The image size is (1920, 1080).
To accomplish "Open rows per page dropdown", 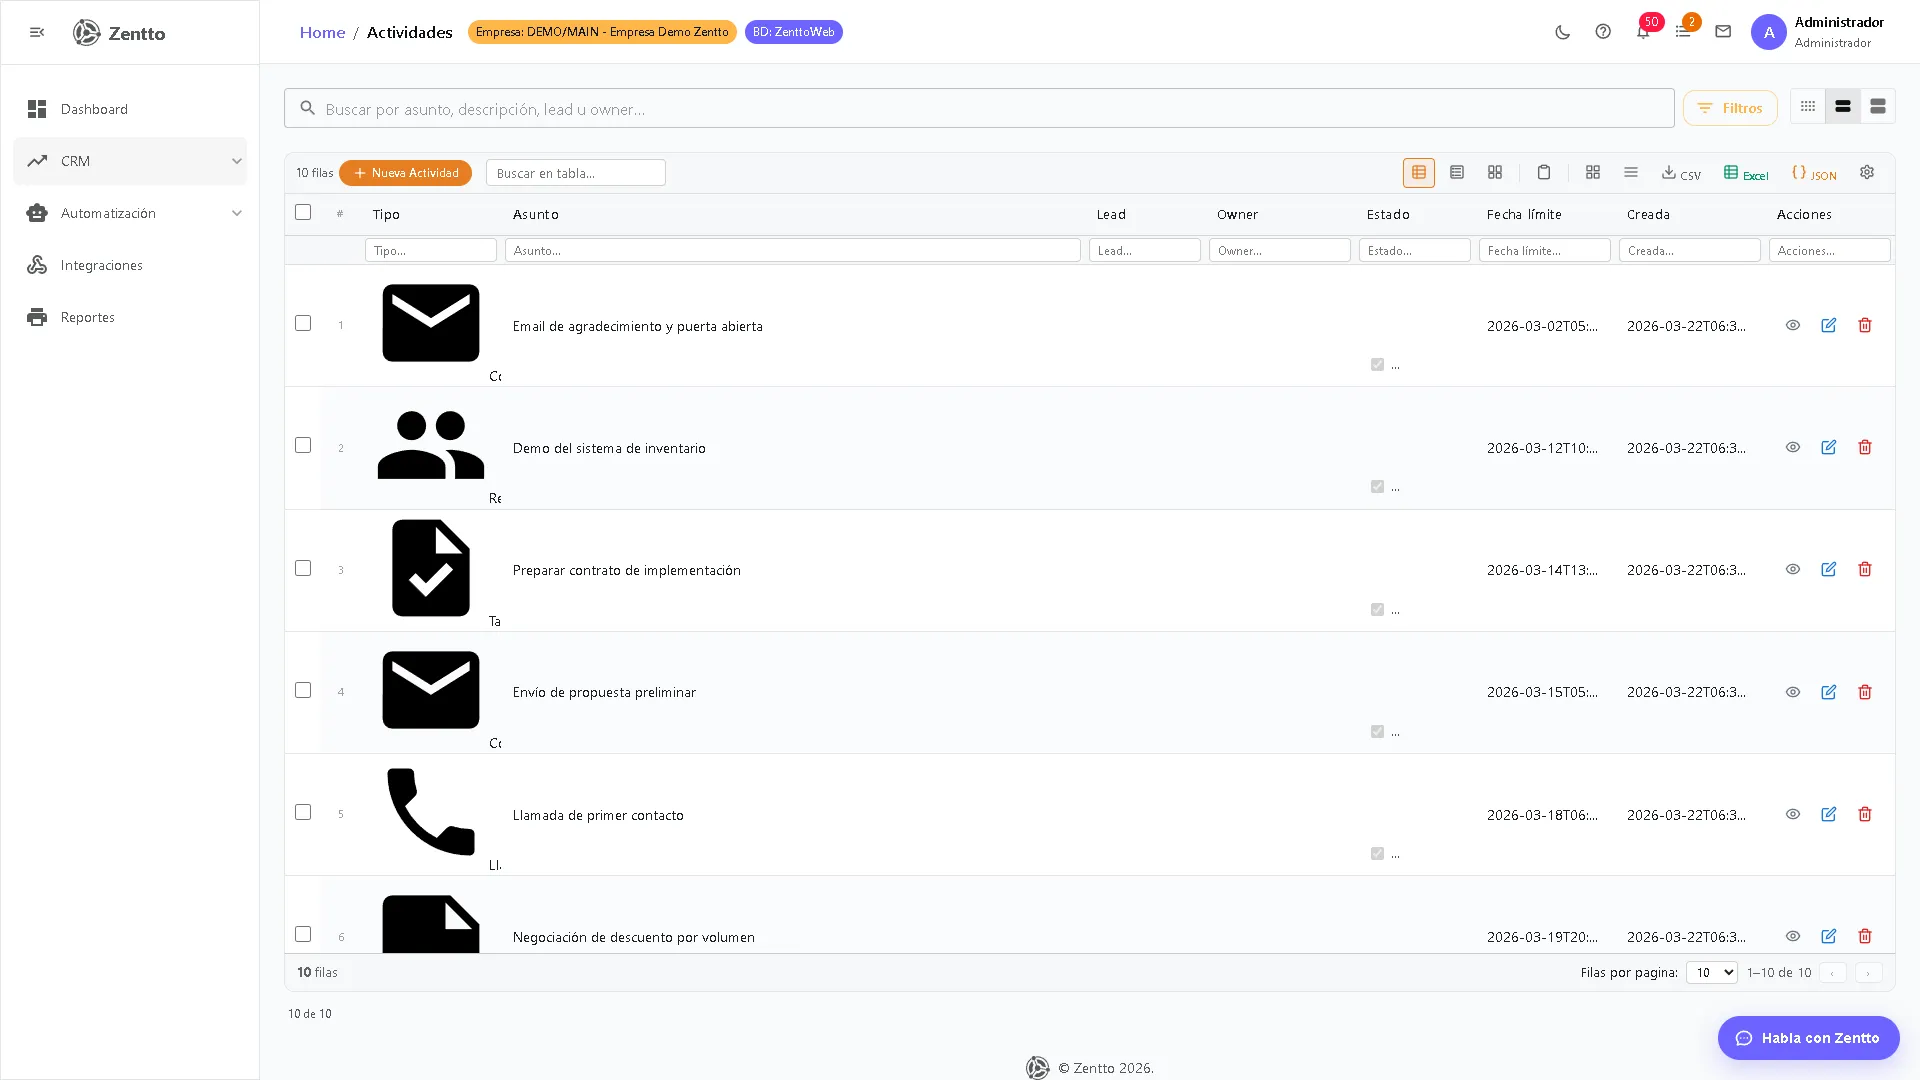I will pyautogui.click(x=1711, y=972).
